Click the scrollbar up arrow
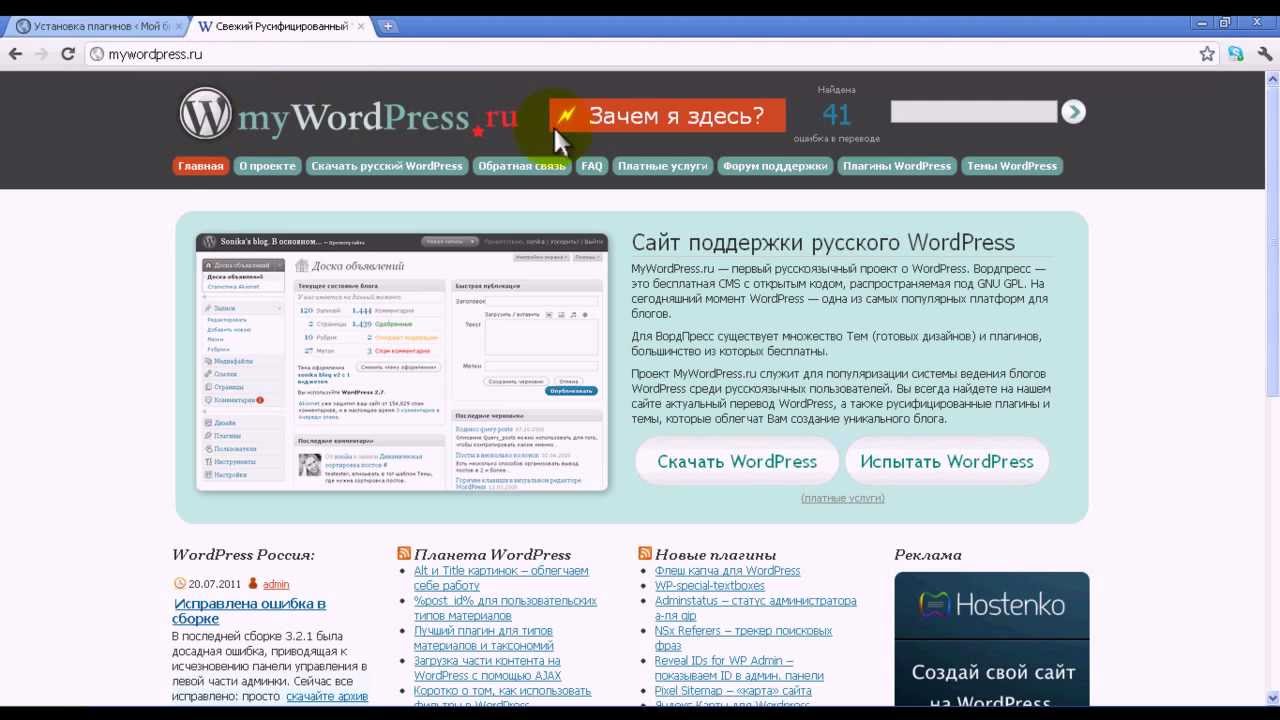The height and width of the screenshot is (720, 1280). 1272,78
